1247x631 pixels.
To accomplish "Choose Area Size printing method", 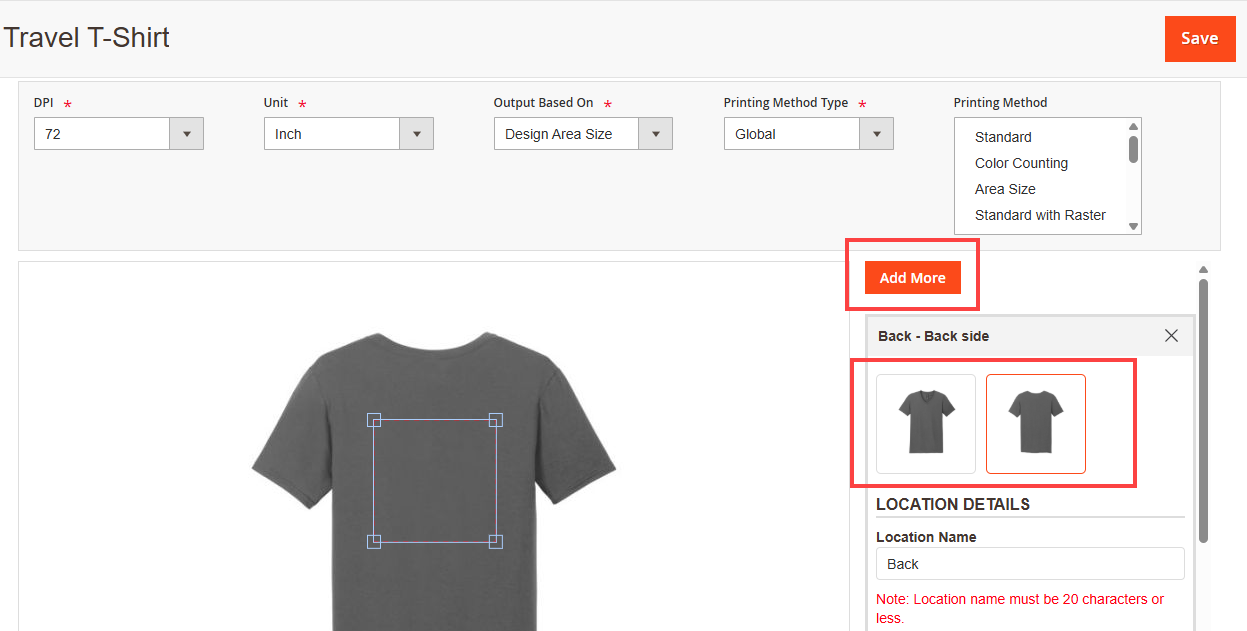I will point(1005,189).
